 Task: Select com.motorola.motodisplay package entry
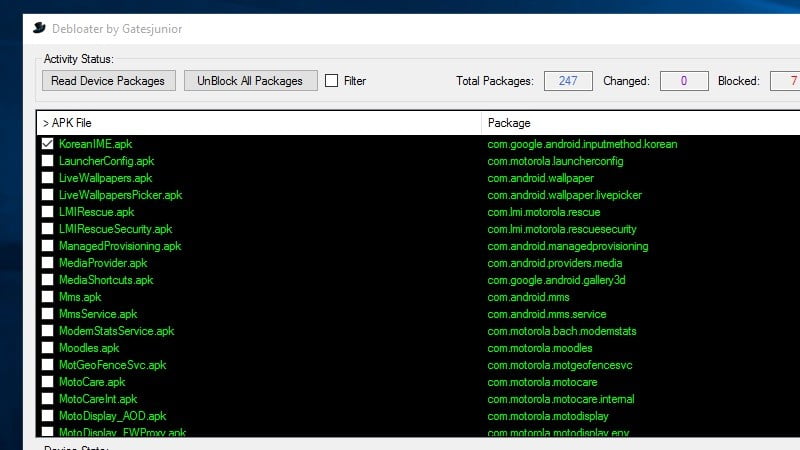pos(562,416)
